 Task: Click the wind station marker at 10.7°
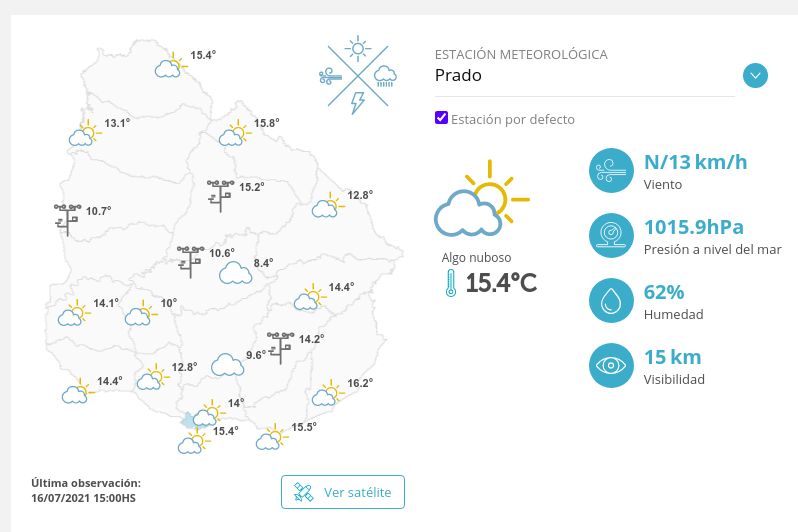click(x=67, y=218)
